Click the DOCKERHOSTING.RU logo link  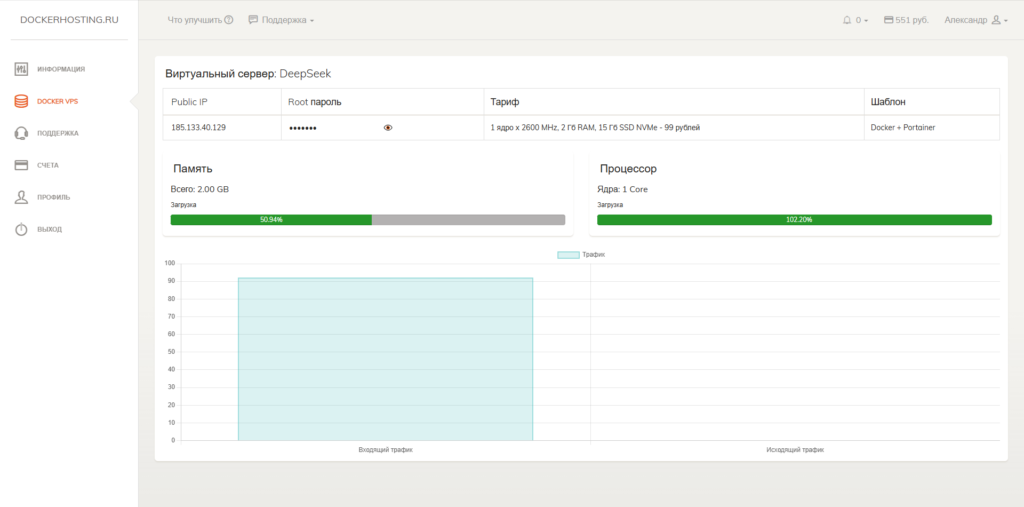pos(69,20)
